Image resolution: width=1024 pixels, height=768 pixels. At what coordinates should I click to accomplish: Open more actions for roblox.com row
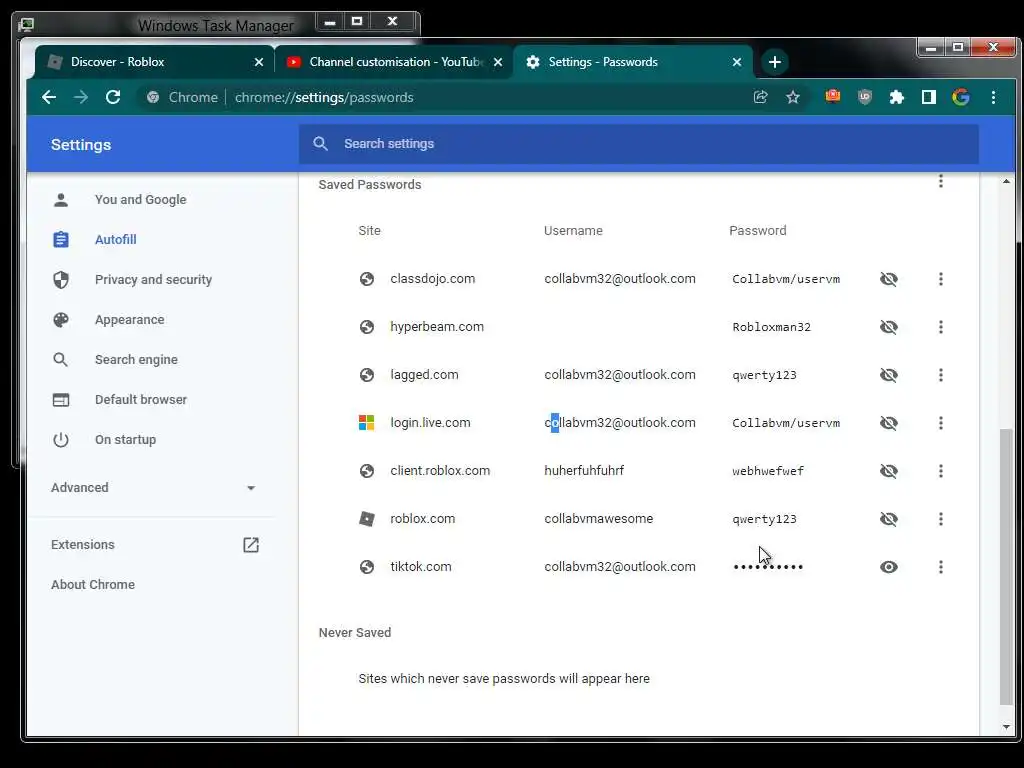(x=940, y=519)
